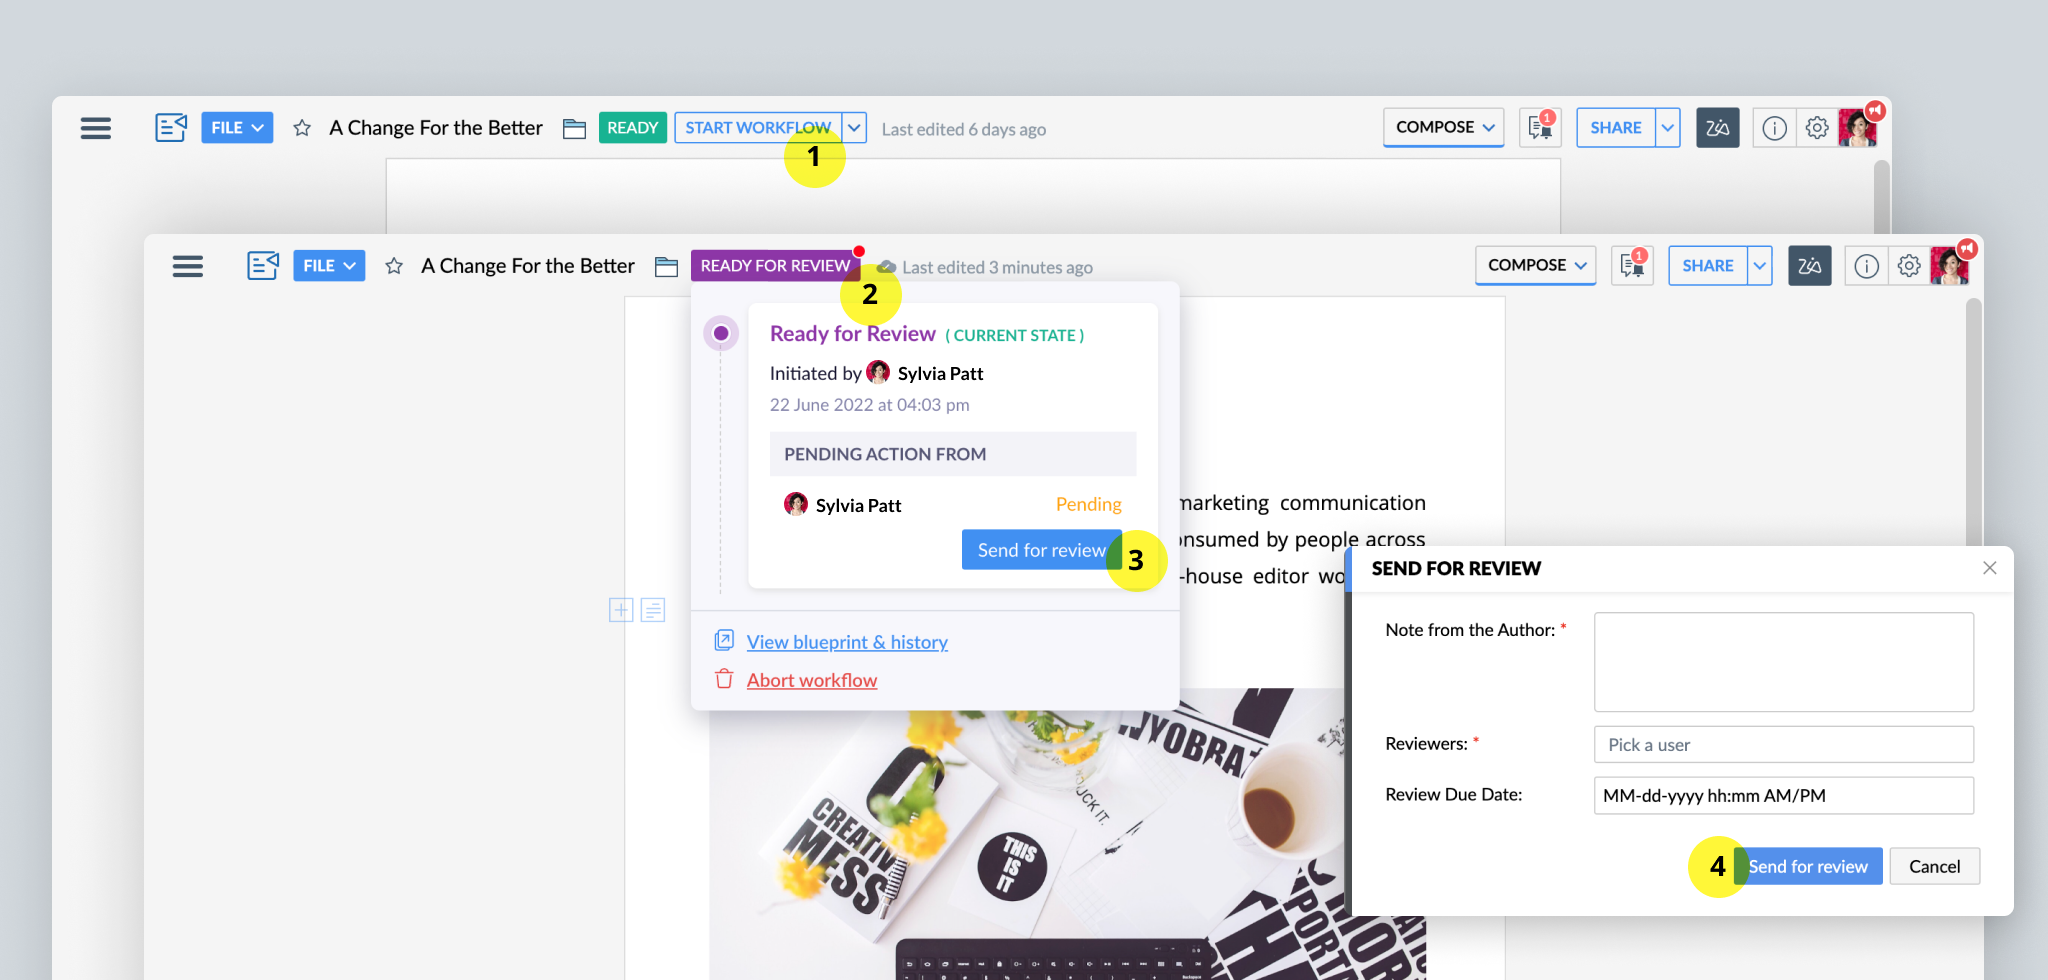Screen dimensions: 2048x980
Task: Open View blueprint & history link
Action: 847,642
